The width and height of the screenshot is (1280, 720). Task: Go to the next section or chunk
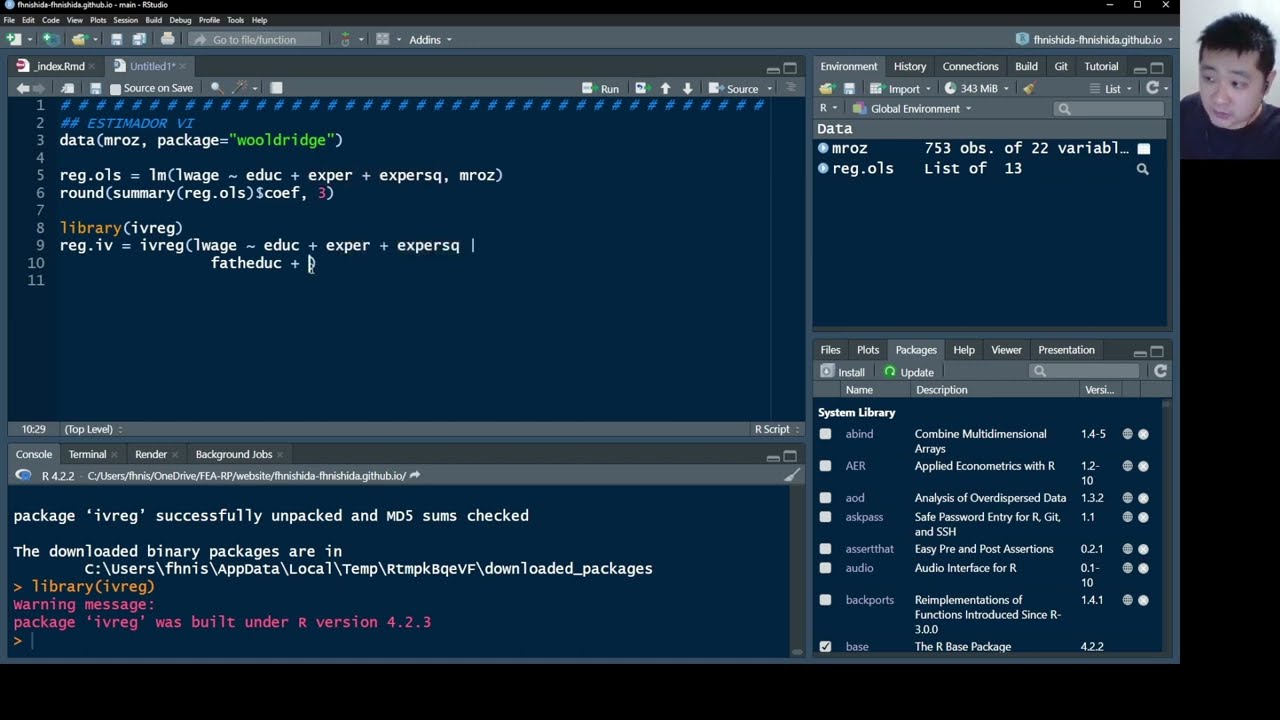coord(687,88)
